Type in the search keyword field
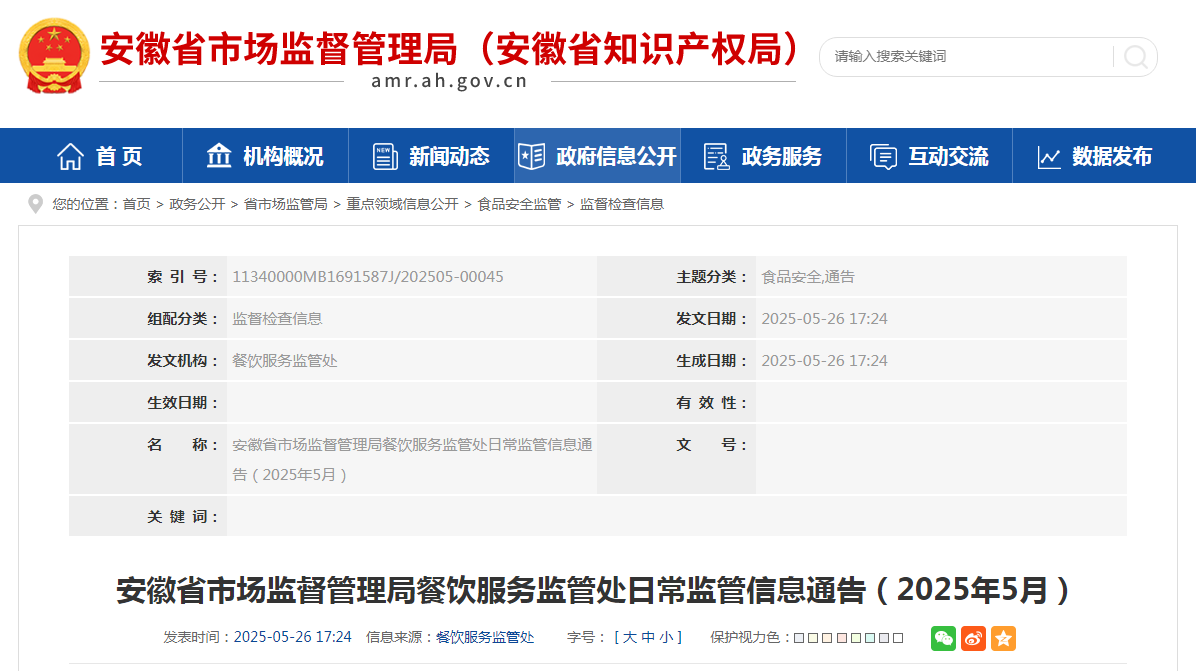This screenshot has width=1196, height=671. pyautogui.click(x=965, y=57)
